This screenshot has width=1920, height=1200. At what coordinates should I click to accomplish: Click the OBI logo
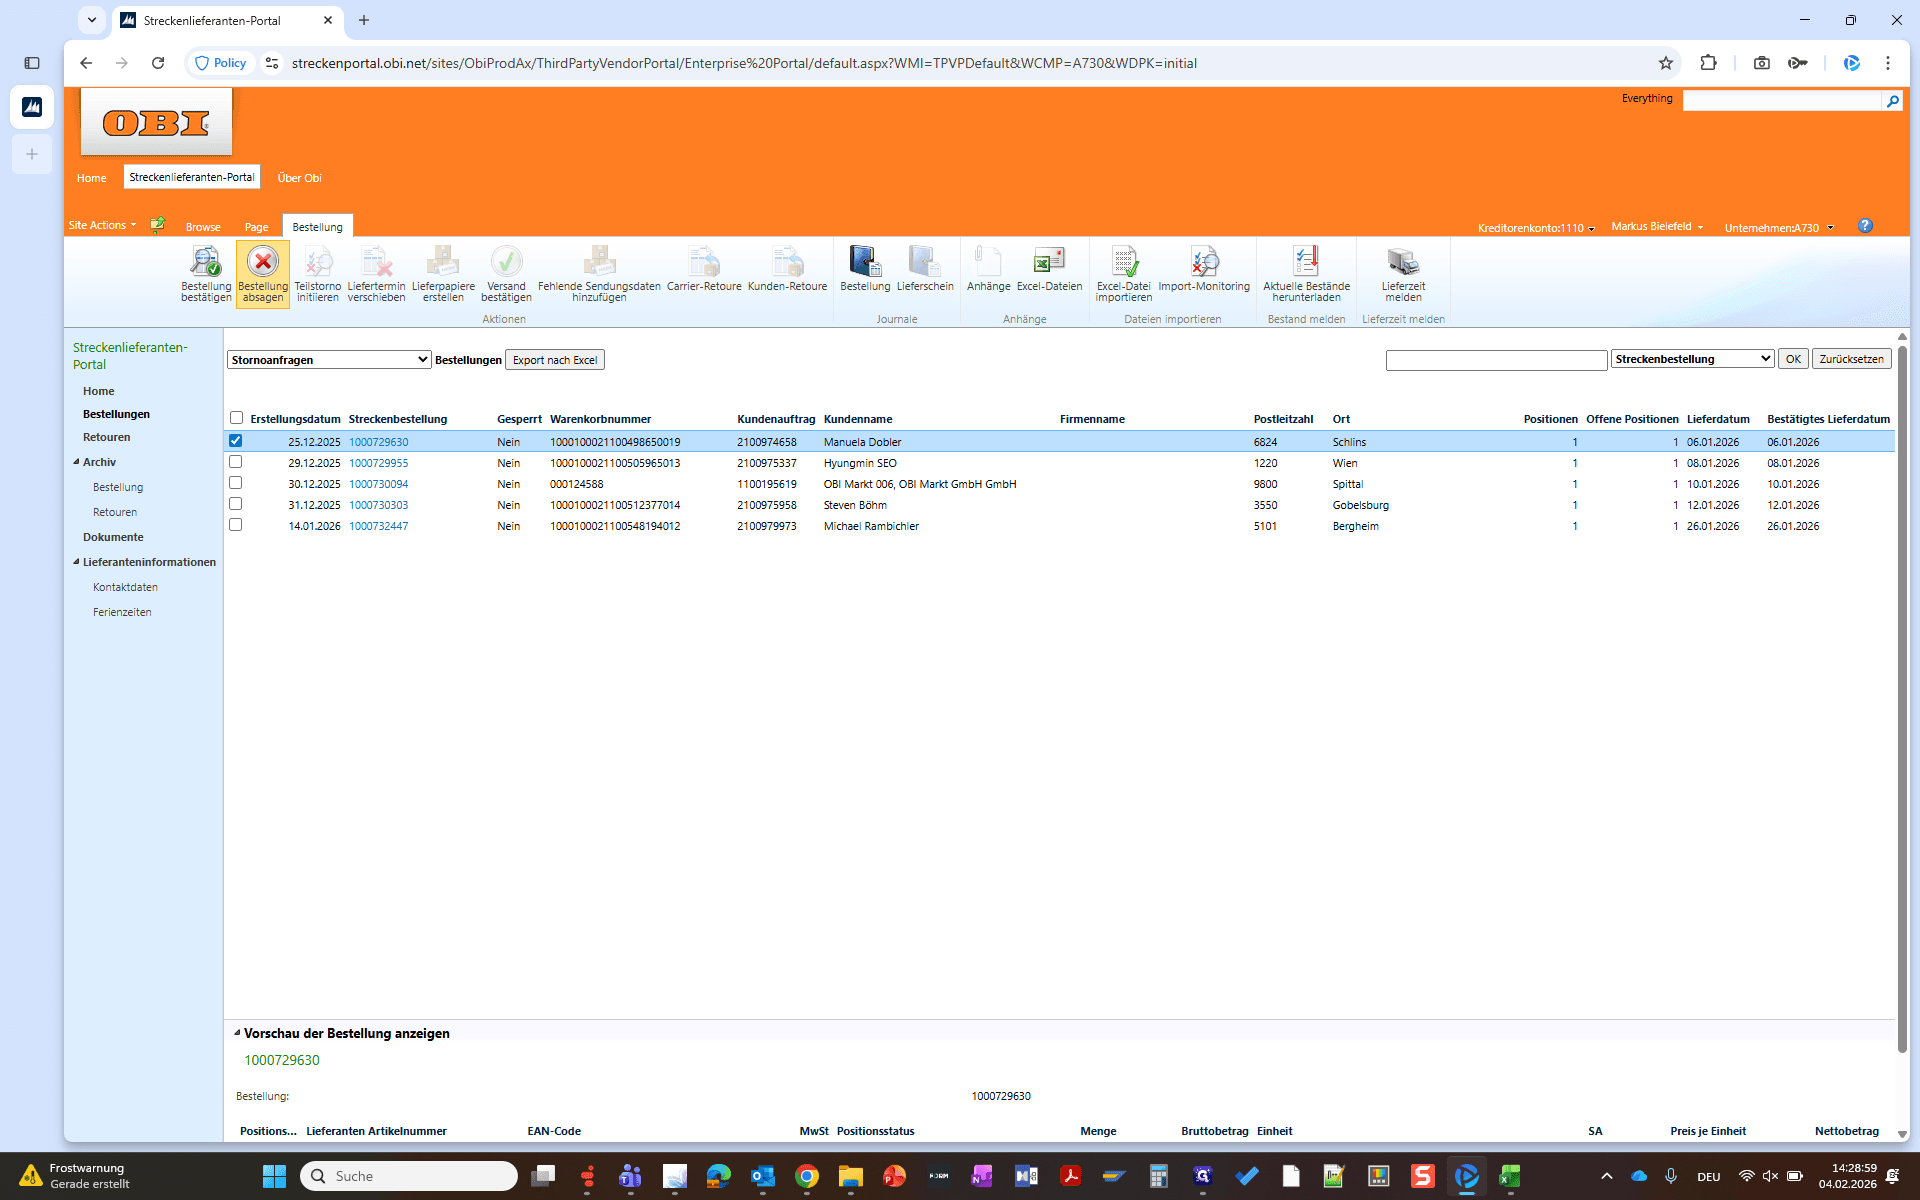click(x=156, y=122)
